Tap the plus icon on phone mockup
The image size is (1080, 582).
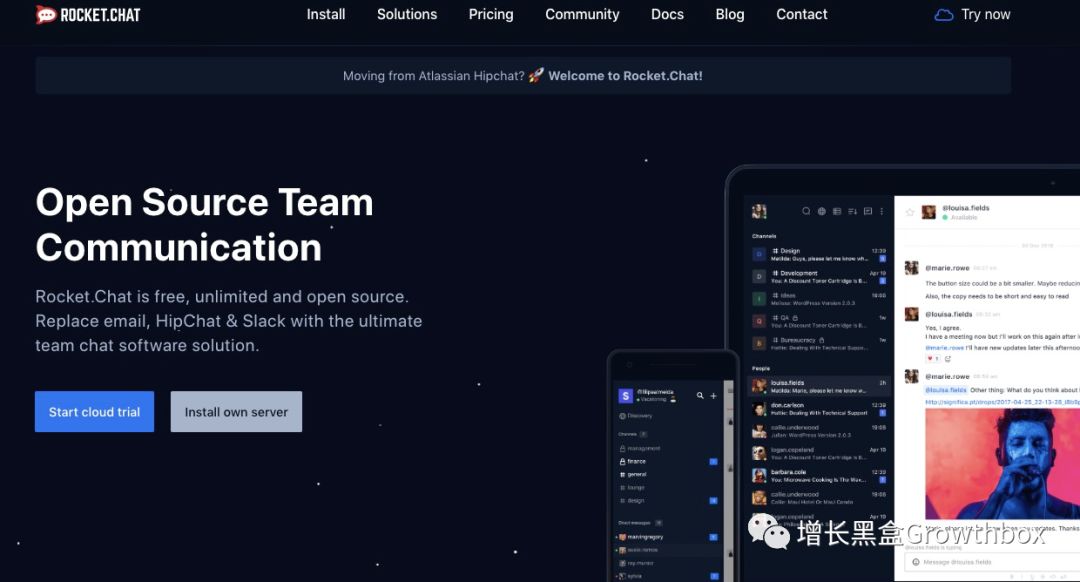pyautogui.click(x=713, y=396)
